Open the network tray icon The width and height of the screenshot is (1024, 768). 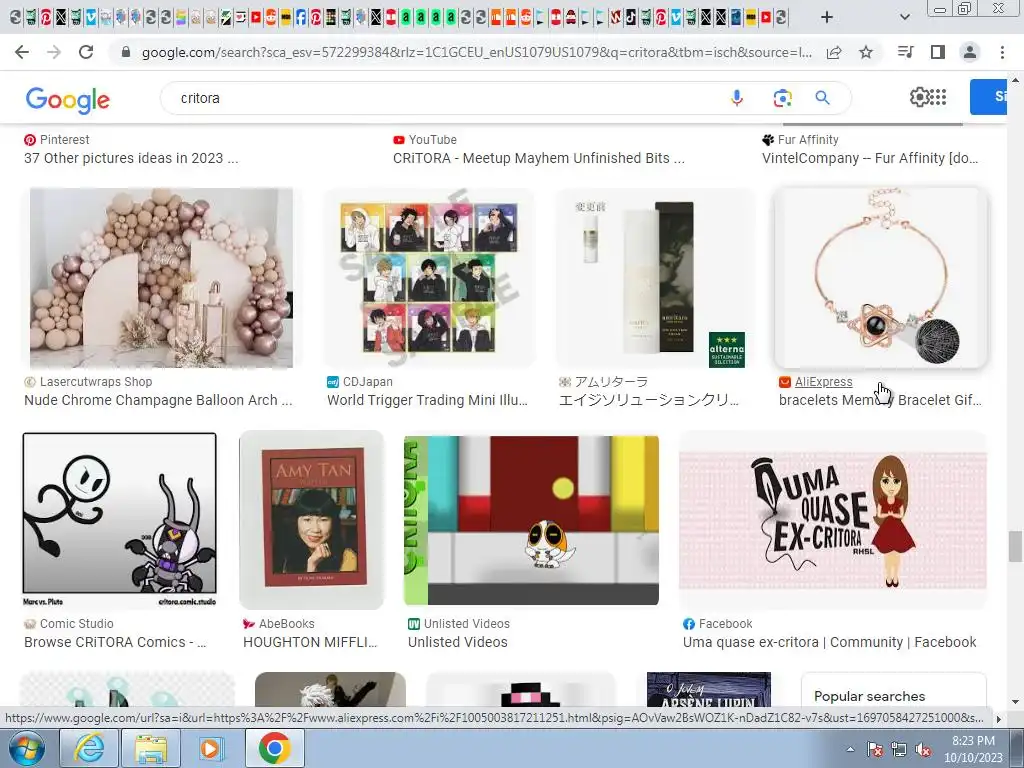coord(899,750)
